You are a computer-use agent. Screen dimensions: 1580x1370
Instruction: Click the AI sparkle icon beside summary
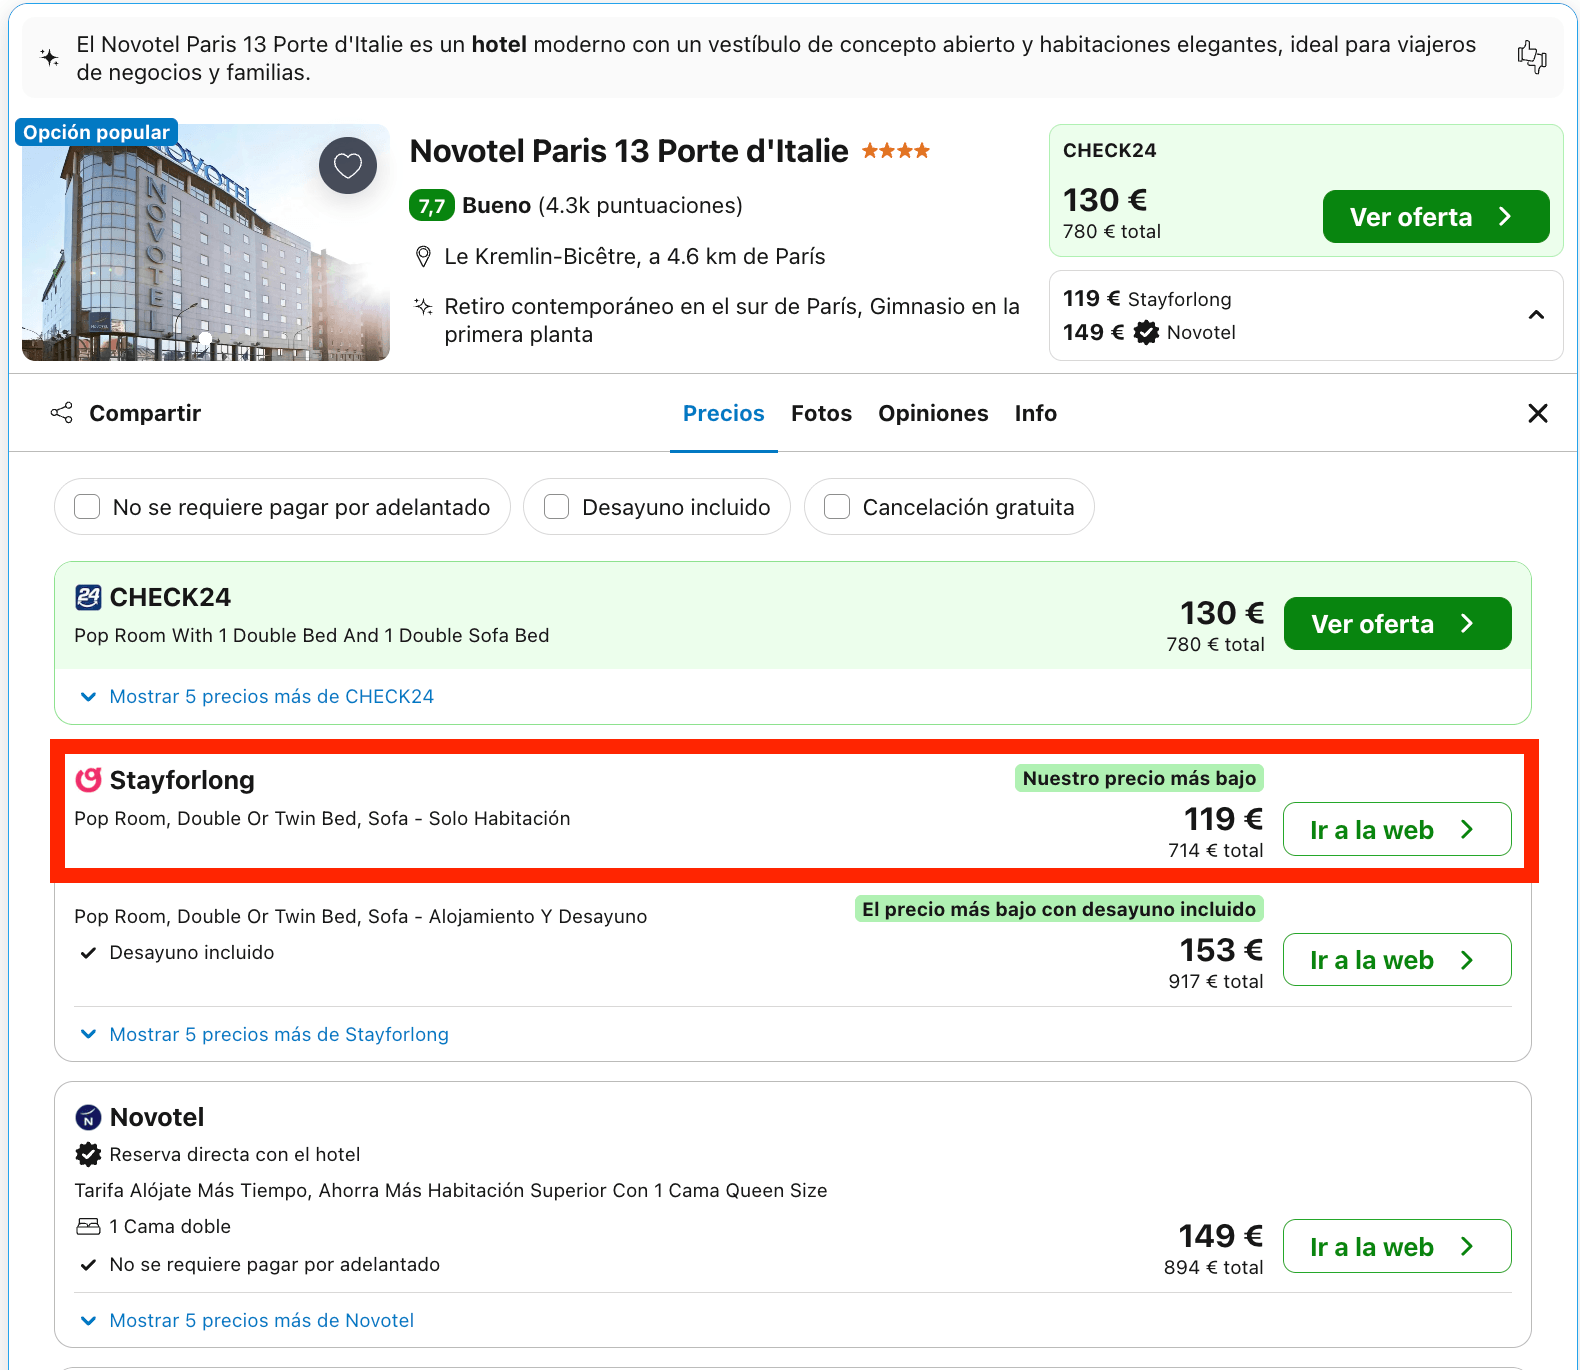[49, 58]
